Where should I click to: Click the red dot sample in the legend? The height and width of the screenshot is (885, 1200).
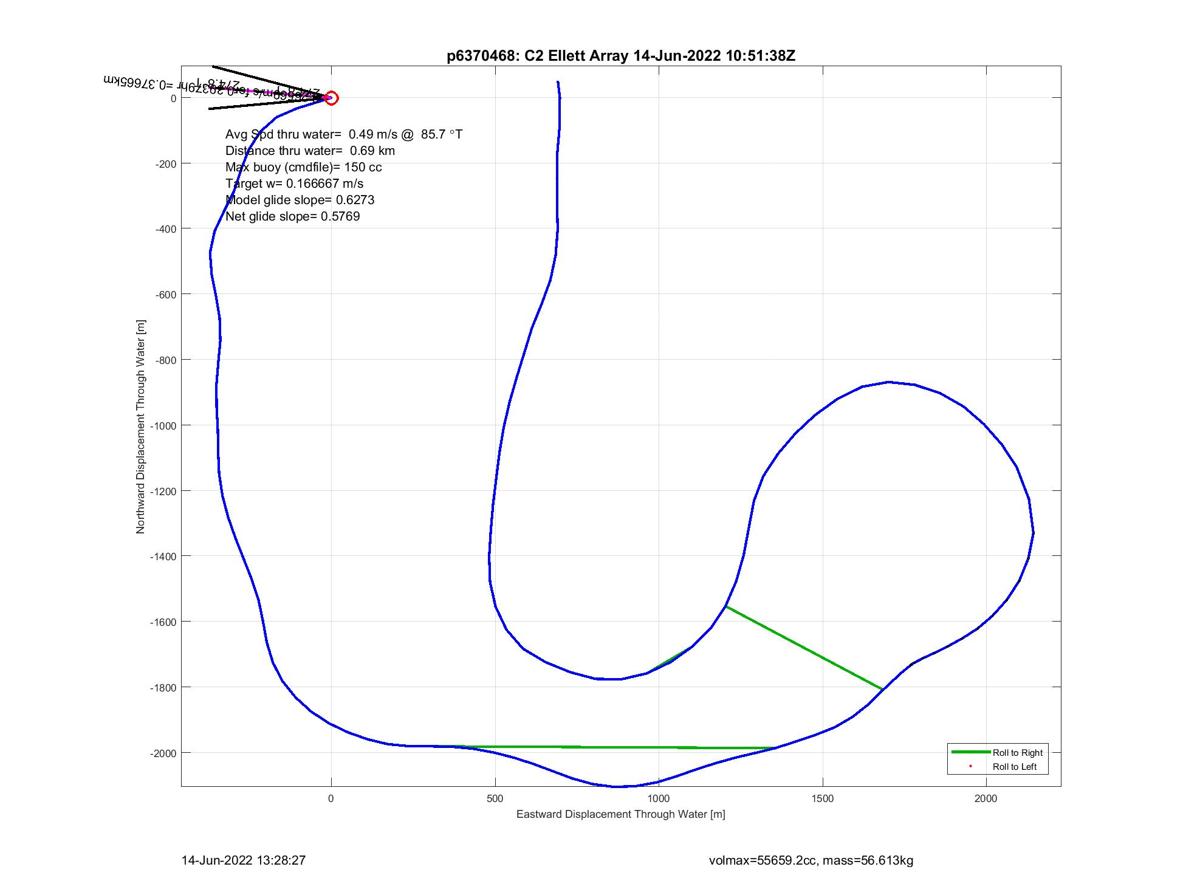pos(970,767)
